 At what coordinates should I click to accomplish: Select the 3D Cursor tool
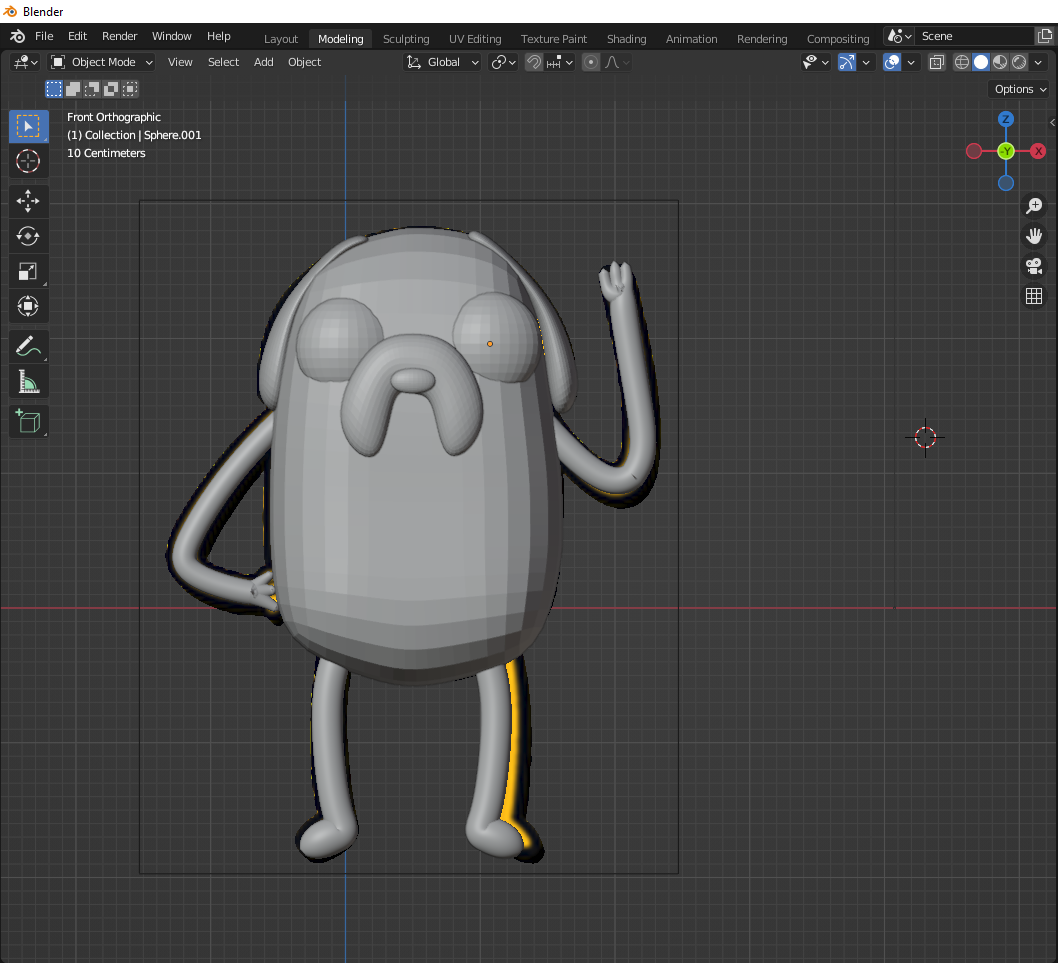coord(28,161)
